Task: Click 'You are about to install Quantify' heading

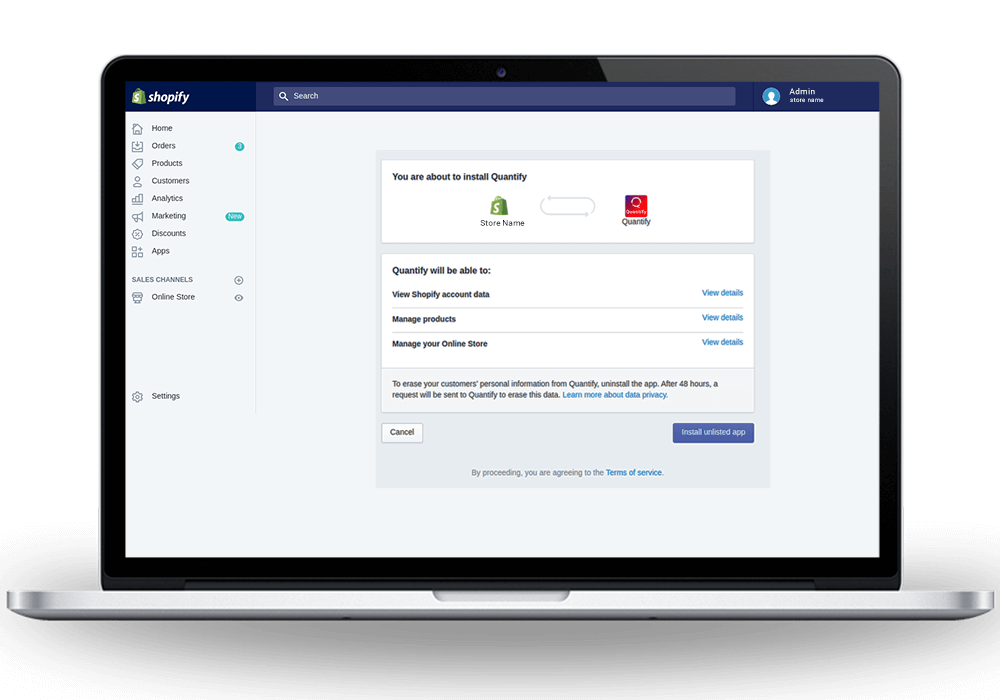Action: 459,177
